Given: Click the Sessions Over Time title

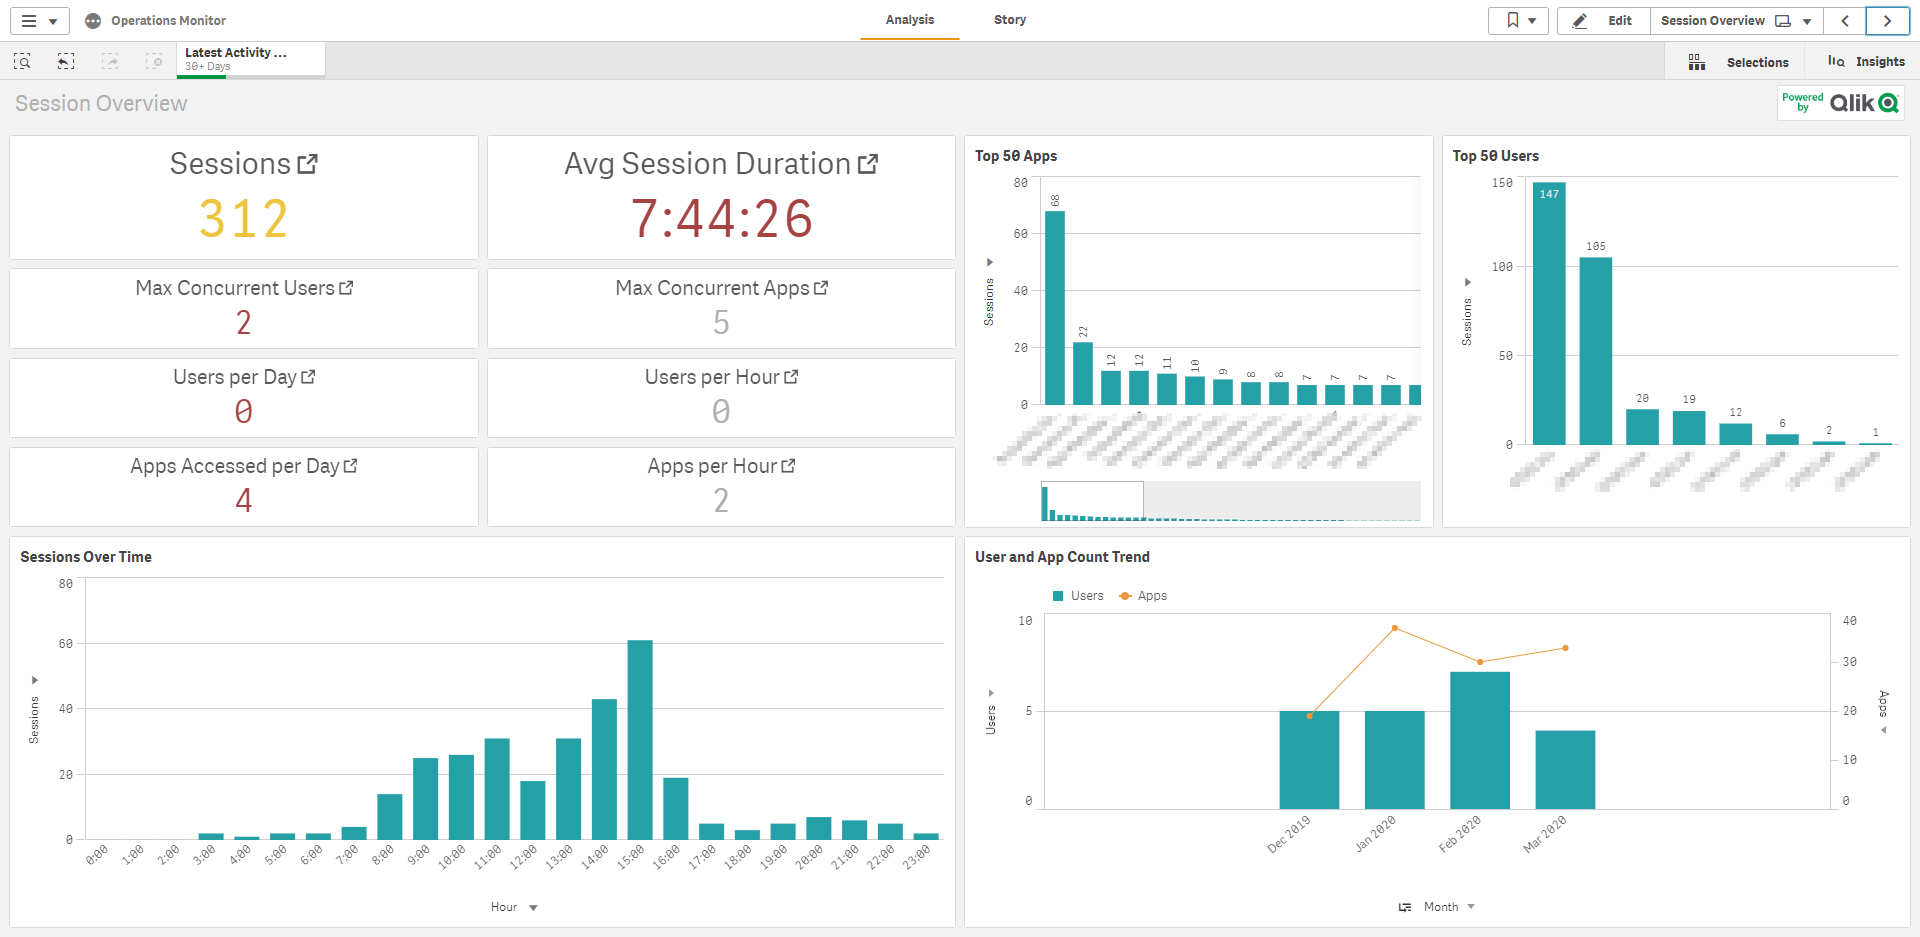Looking at the screenshot, I should [x=86, y=557].
